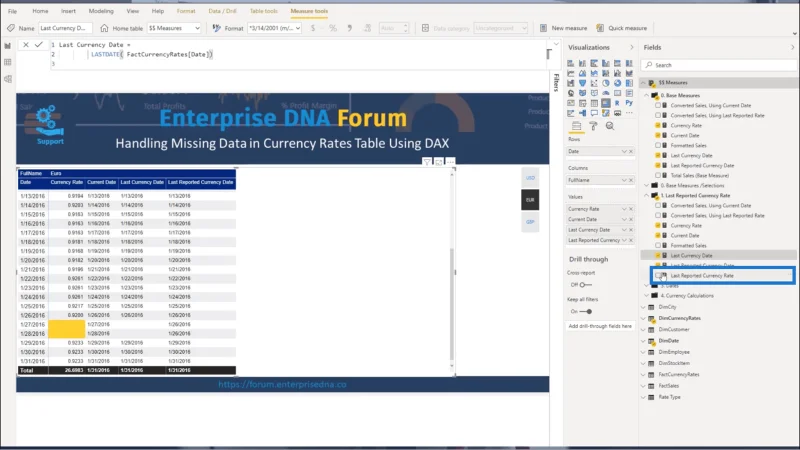Toggle Keep all filters switch
This screenshot has height=450, width=800.
tap(586, 311)
